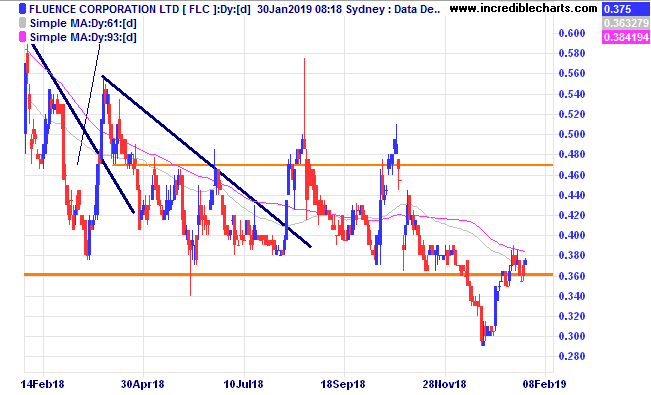Click the blue FLC legend marker
651x395 pixels.
(x=22, y=9)
